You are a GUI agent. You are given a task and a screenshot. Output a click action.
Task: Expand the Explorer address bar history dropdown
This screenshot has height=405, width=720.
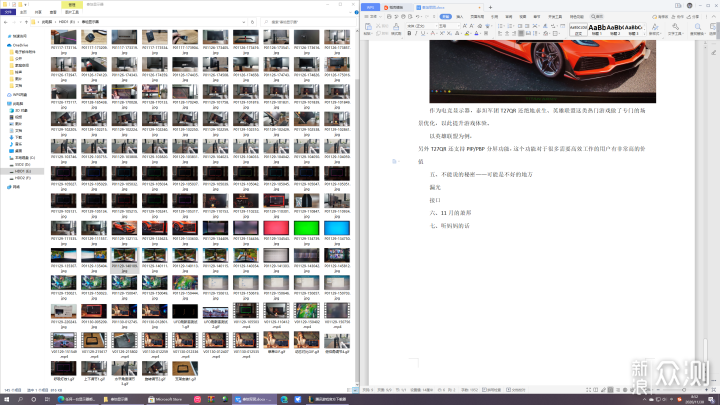click(x=243, y=22)
